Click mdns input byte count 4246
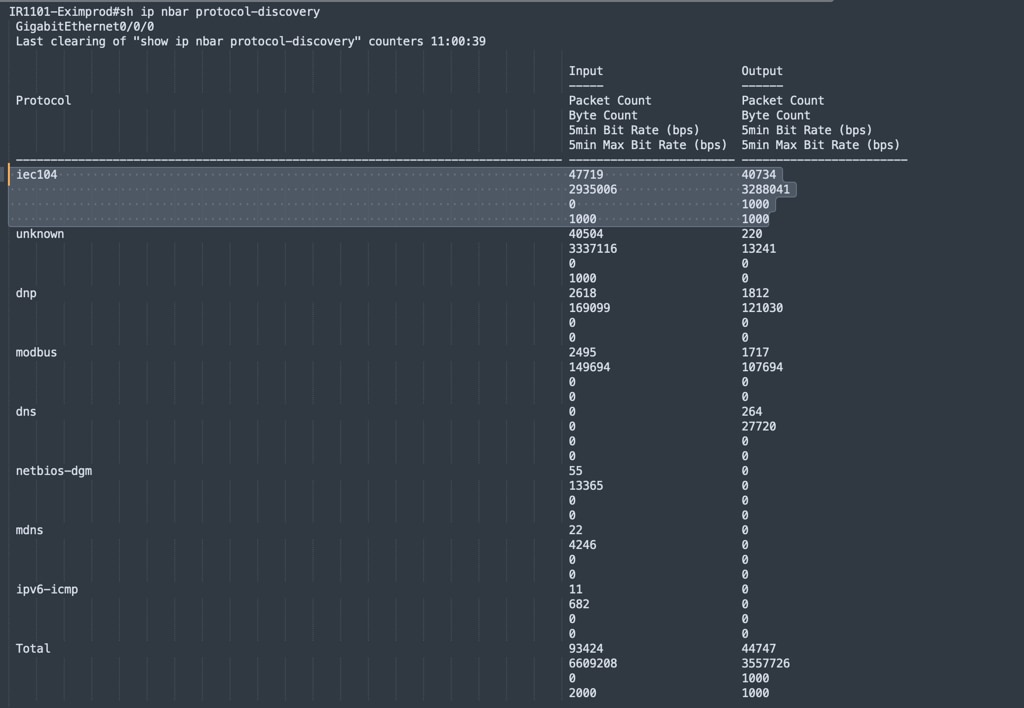1024x708 pixels. pos(583,545)
